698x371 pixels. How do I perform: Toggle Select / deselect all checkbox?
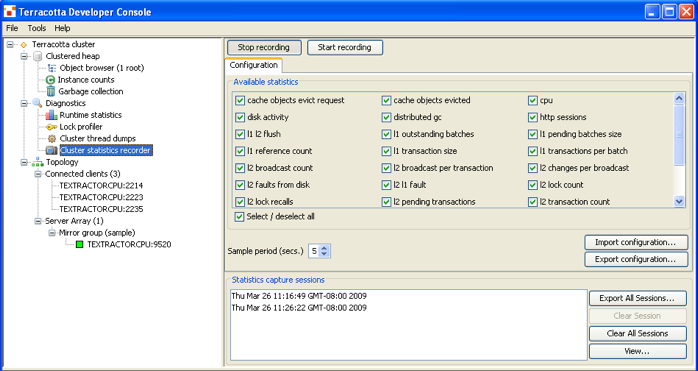click(239, 217)
